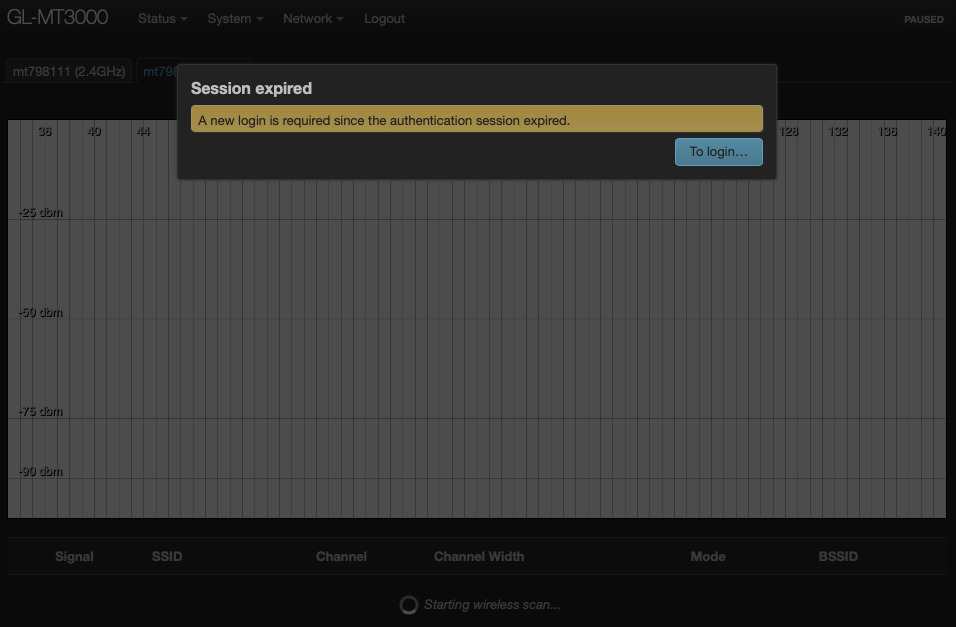956x627 pixels.
Task: Click the -25 dbm axis label
Action: coord(40,213)
